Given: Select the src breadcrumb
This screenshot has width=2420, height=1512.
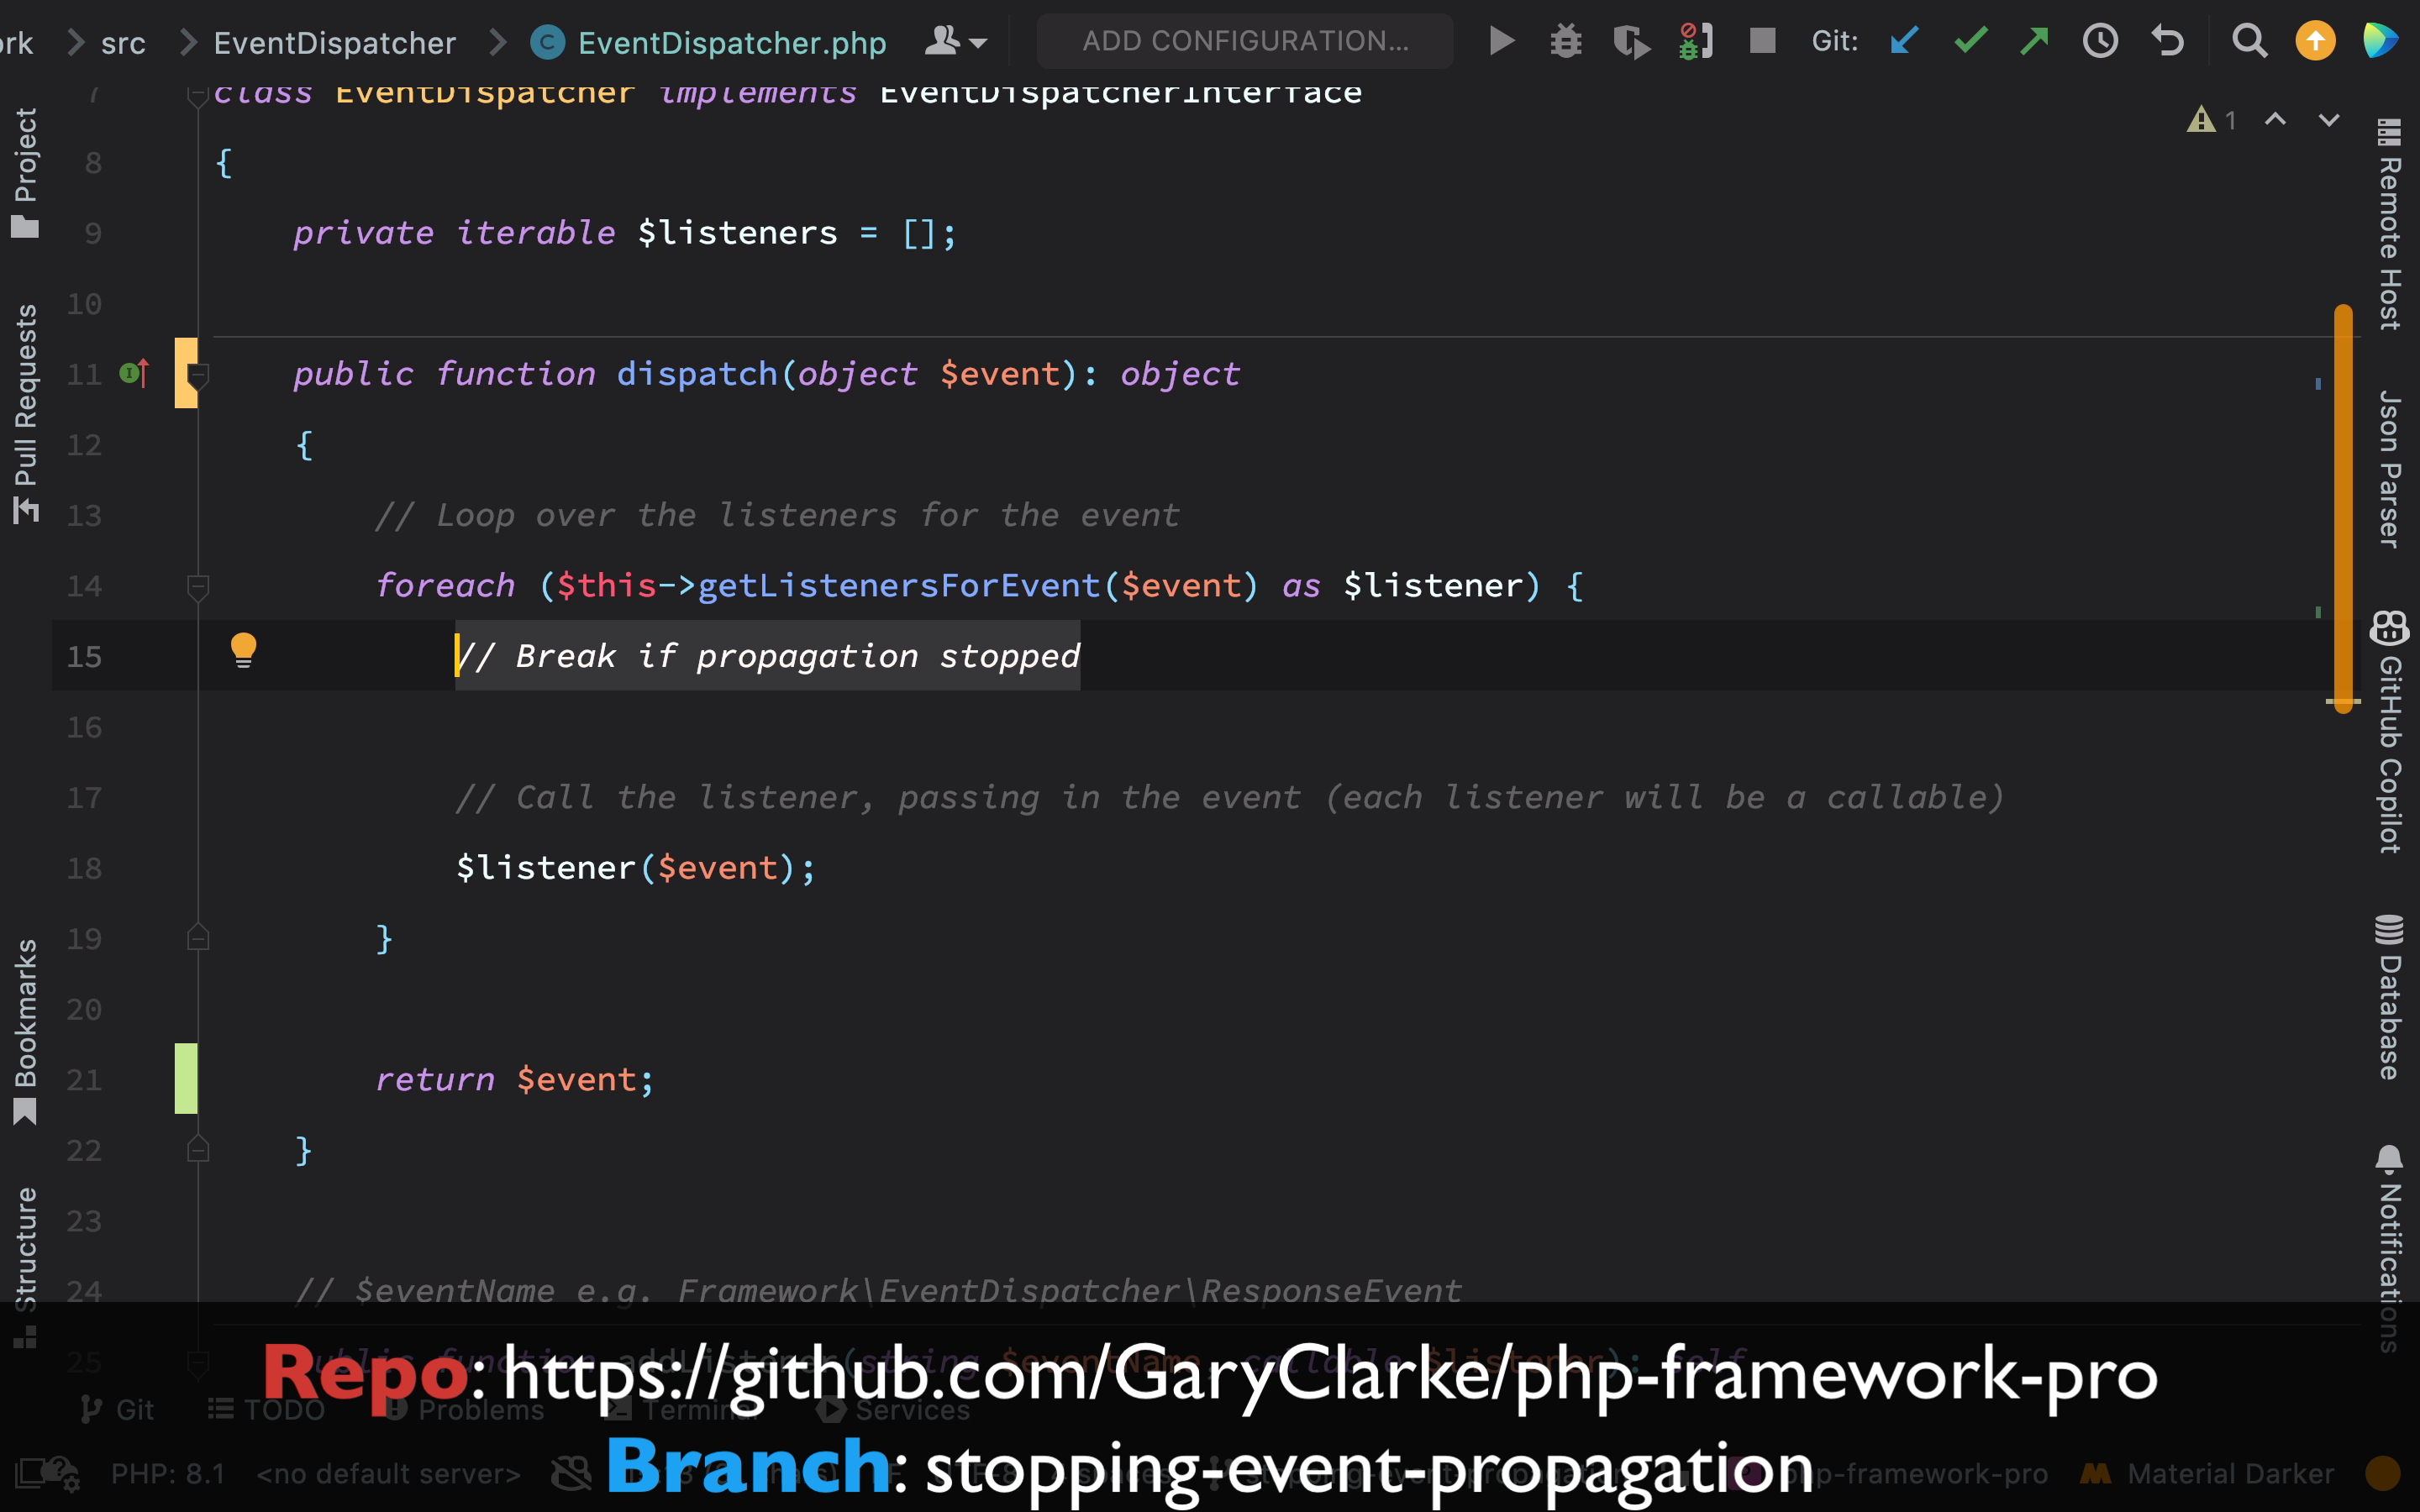Looking at the screenshot, I should 123,43.
